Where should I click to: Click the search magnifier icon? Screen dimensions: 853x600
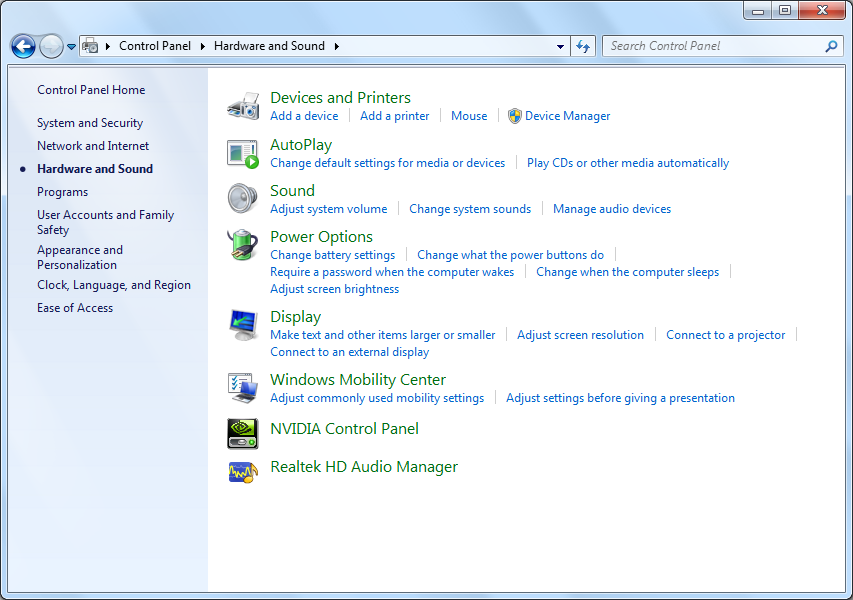tap(831, 47)
